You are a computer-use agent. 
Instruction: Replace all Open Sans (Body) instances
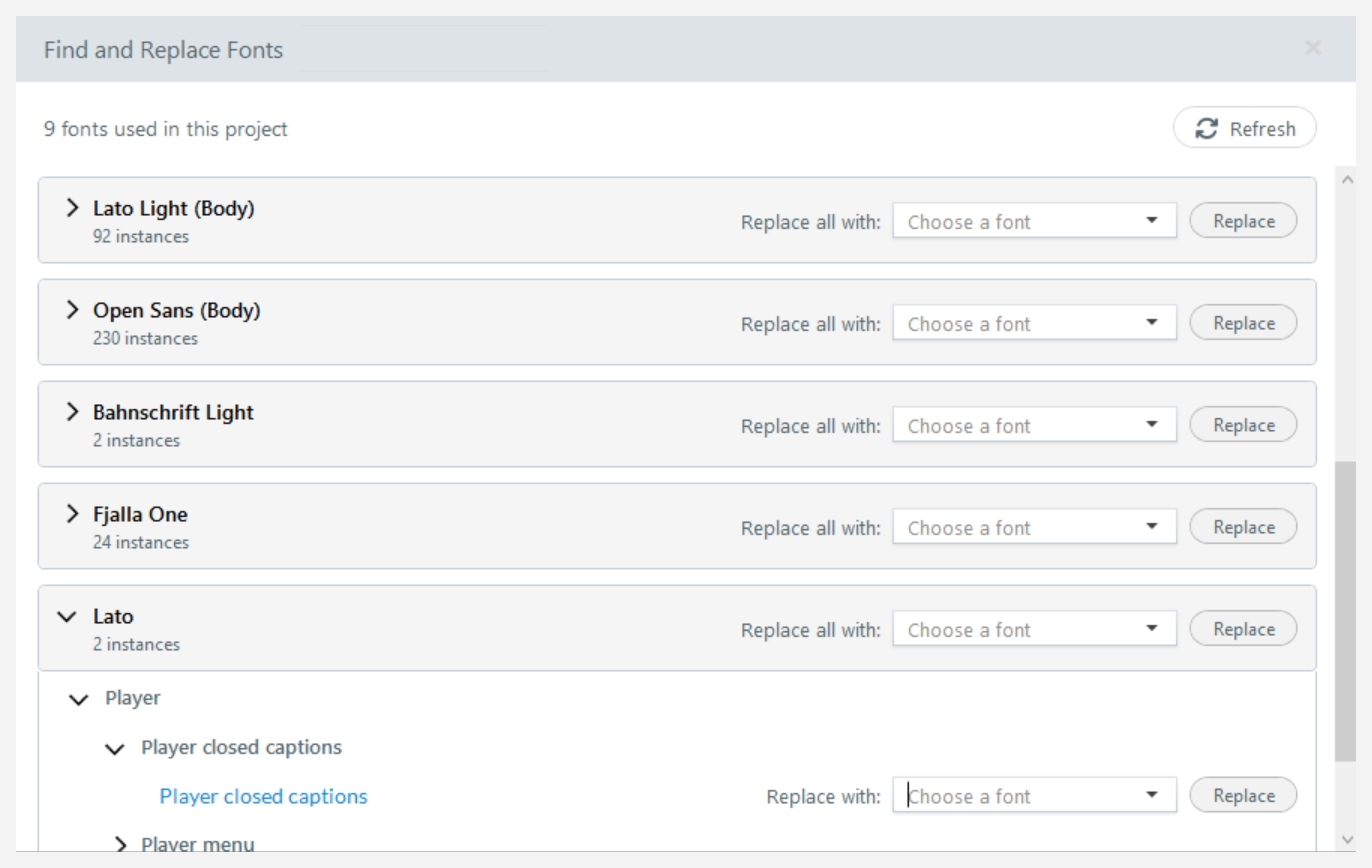(1243, 323)
